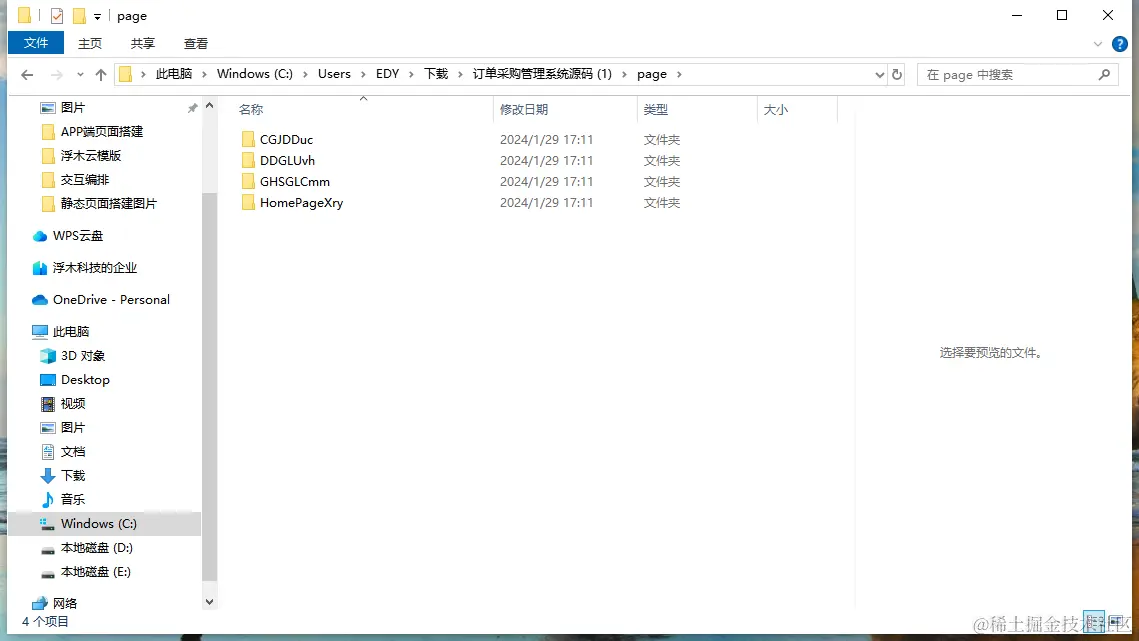Open the recent locations dropdown beside Back button
This screenshot has width=1139, height=641.
(x=78, y=73)
